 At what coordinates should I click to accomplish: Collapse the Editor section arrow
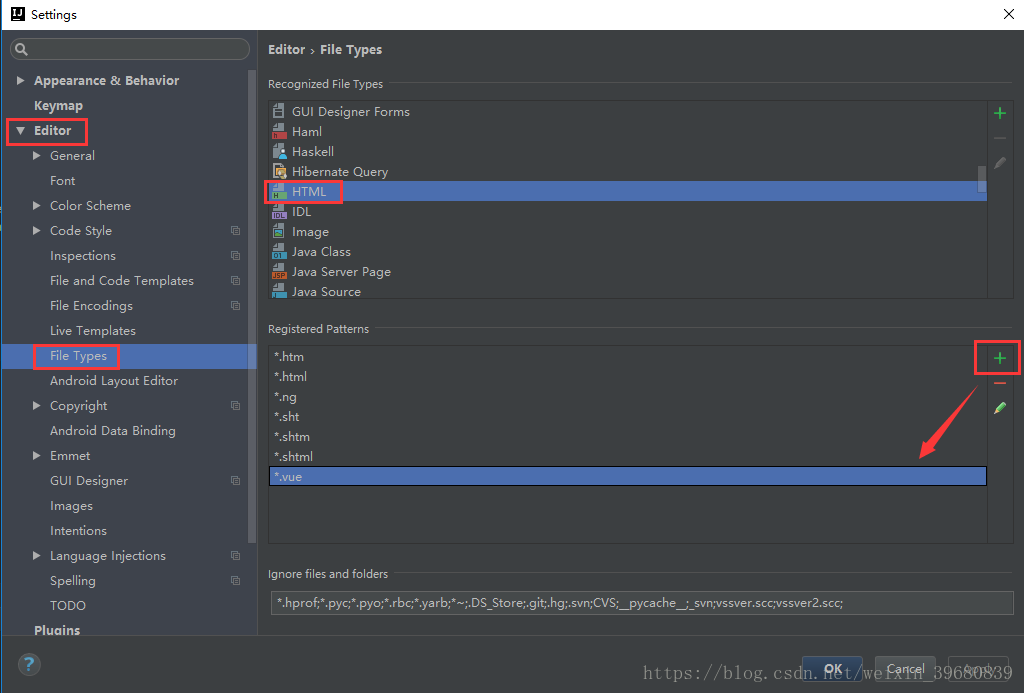(x=20, y=131)
